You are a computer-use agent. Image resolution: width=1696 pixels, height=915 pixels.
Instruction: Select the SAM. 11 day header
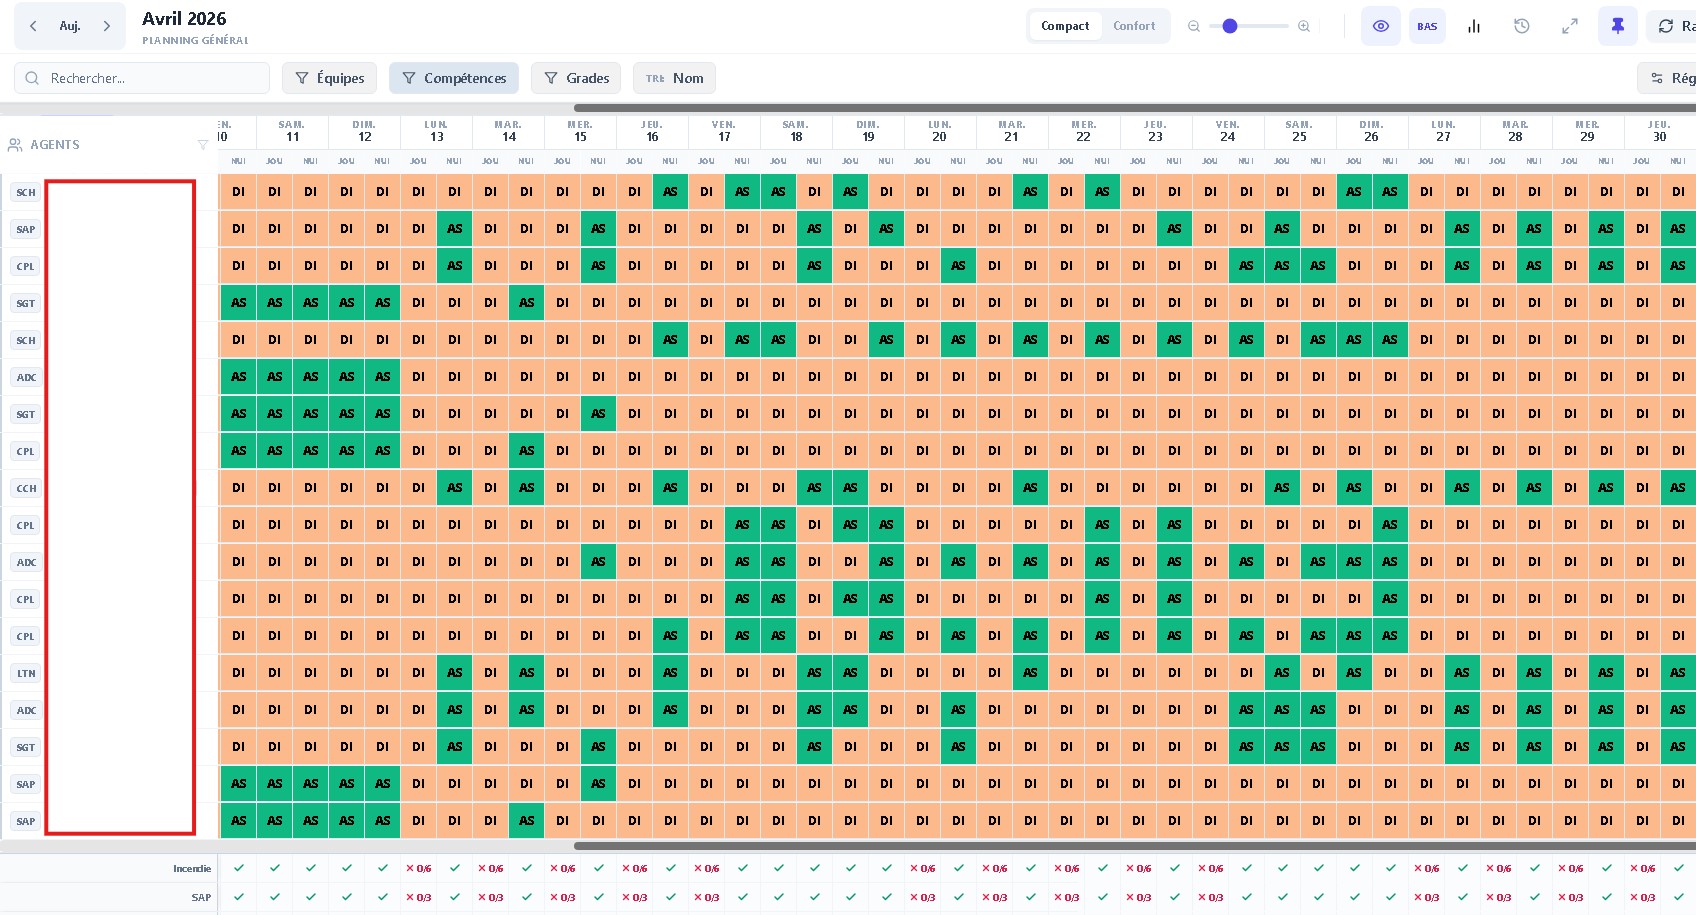click(x=292, y=131)
